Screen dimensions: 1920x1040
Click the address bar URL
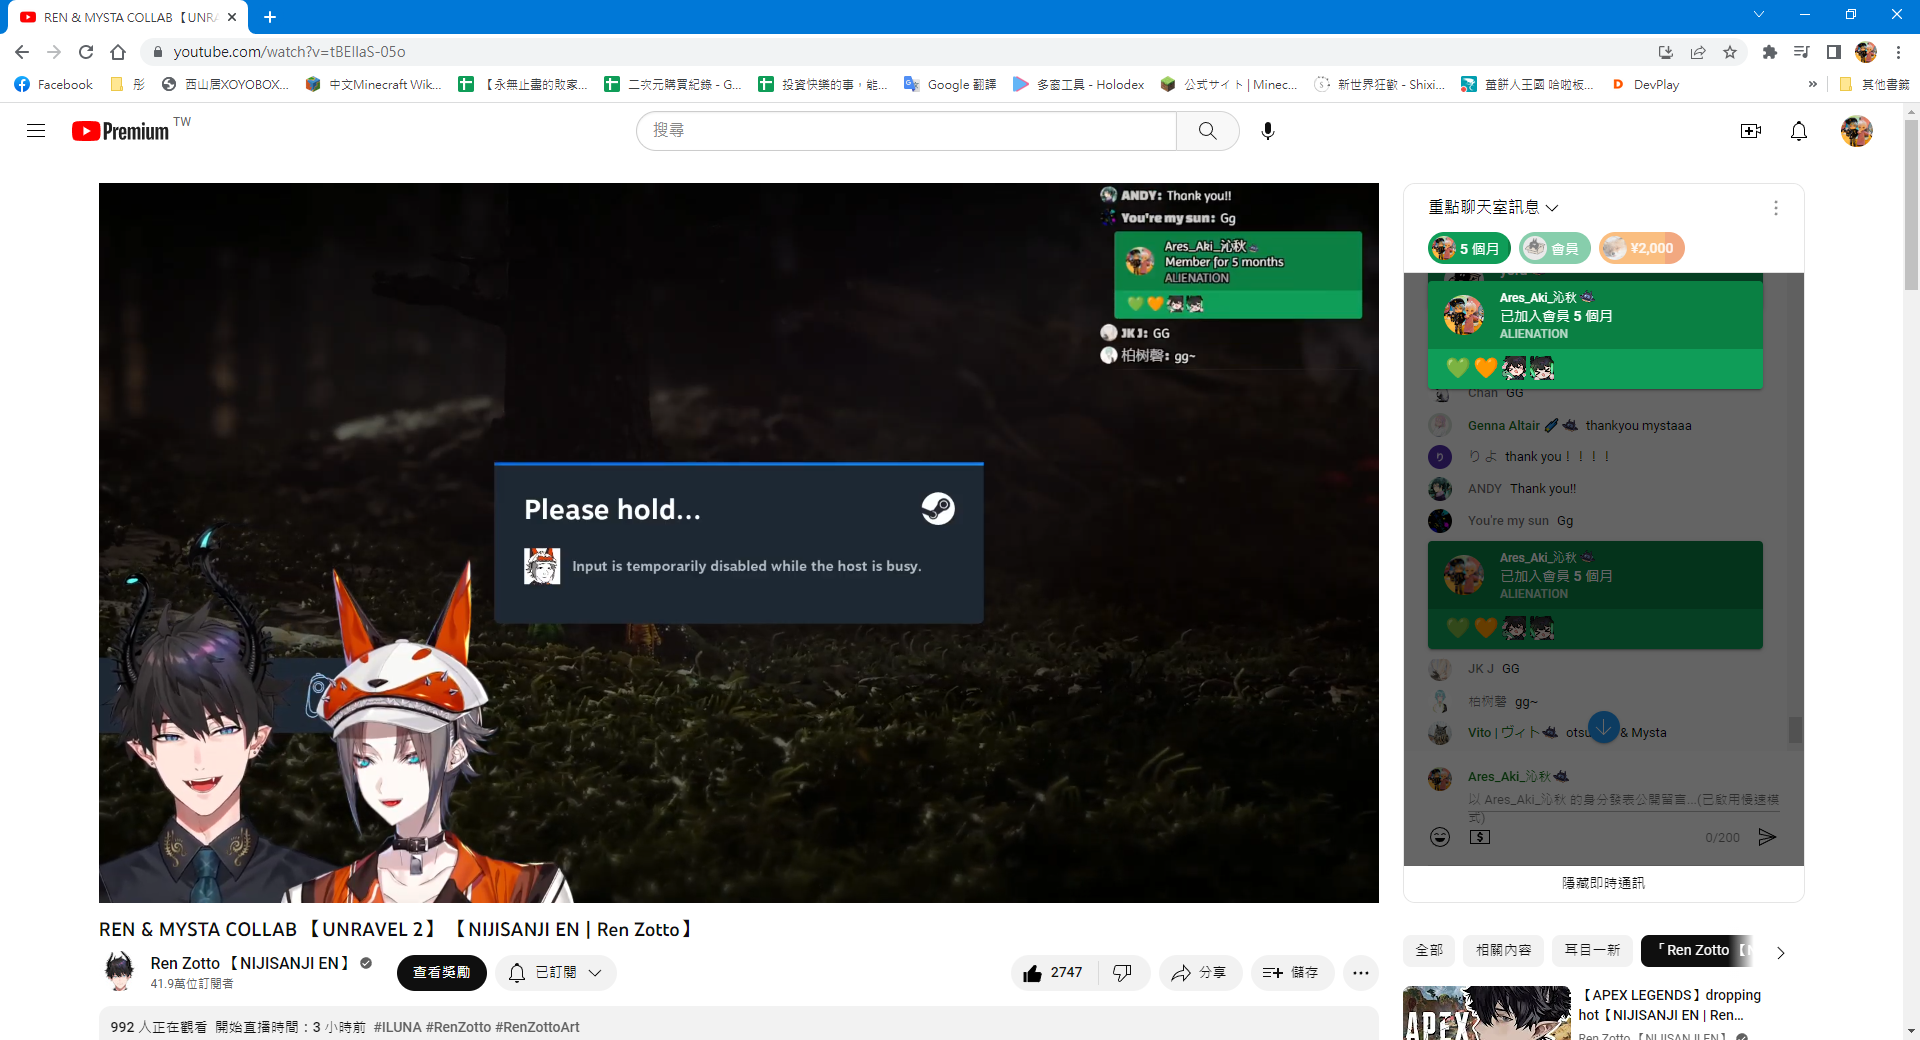(x=289, y=52)
